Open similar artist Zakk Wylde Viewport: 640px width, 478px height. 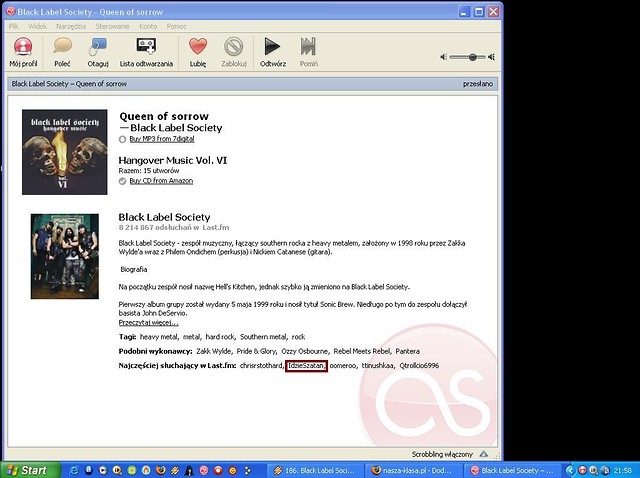[213, 351]
